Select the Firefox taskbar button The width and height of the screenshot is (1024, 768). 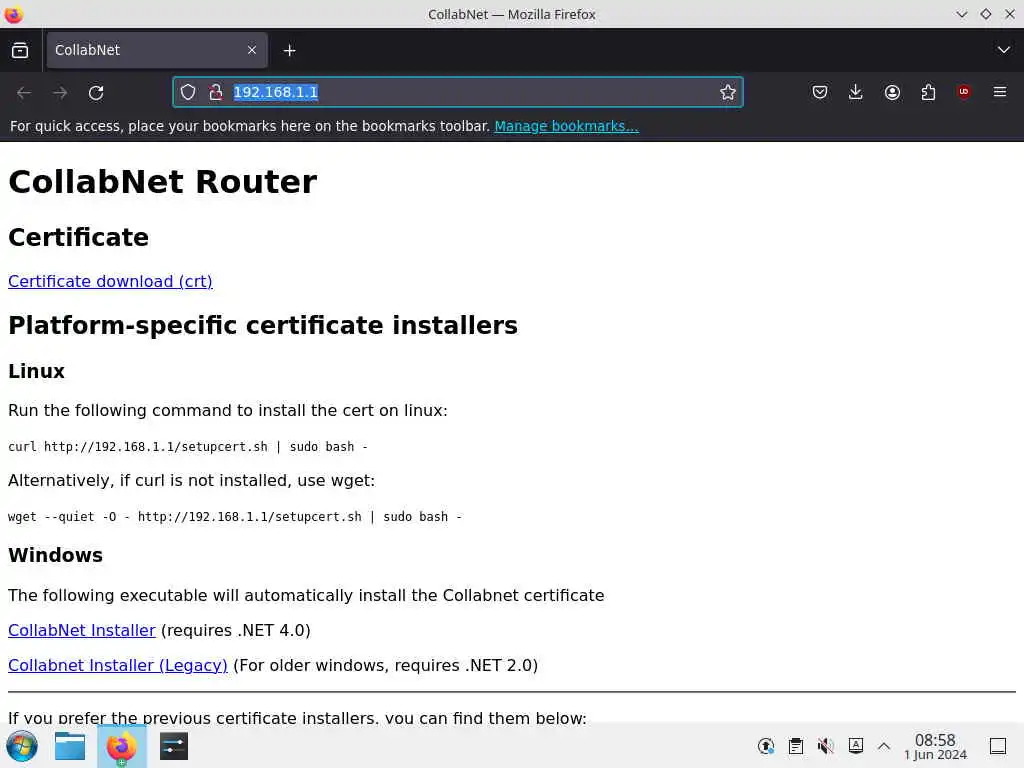click(121, 746)
